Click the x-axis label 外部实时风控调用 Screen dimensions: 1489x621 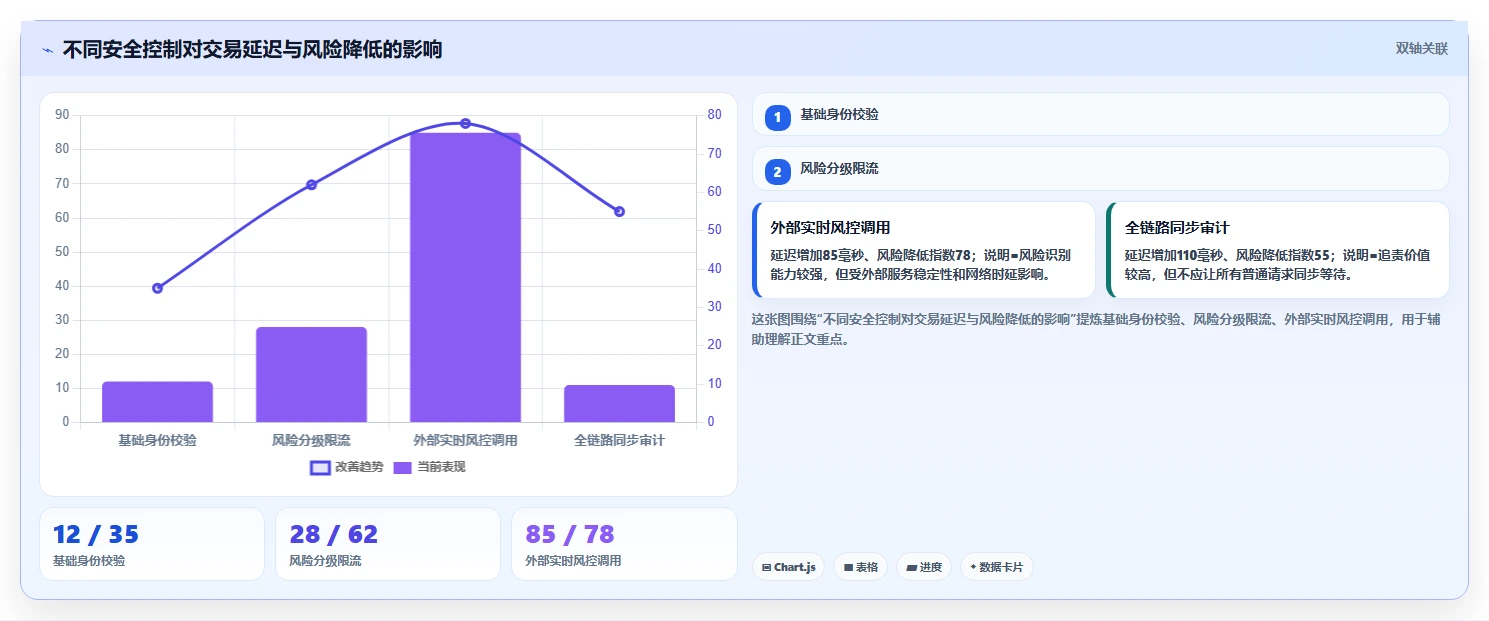[x=465, y=440]
